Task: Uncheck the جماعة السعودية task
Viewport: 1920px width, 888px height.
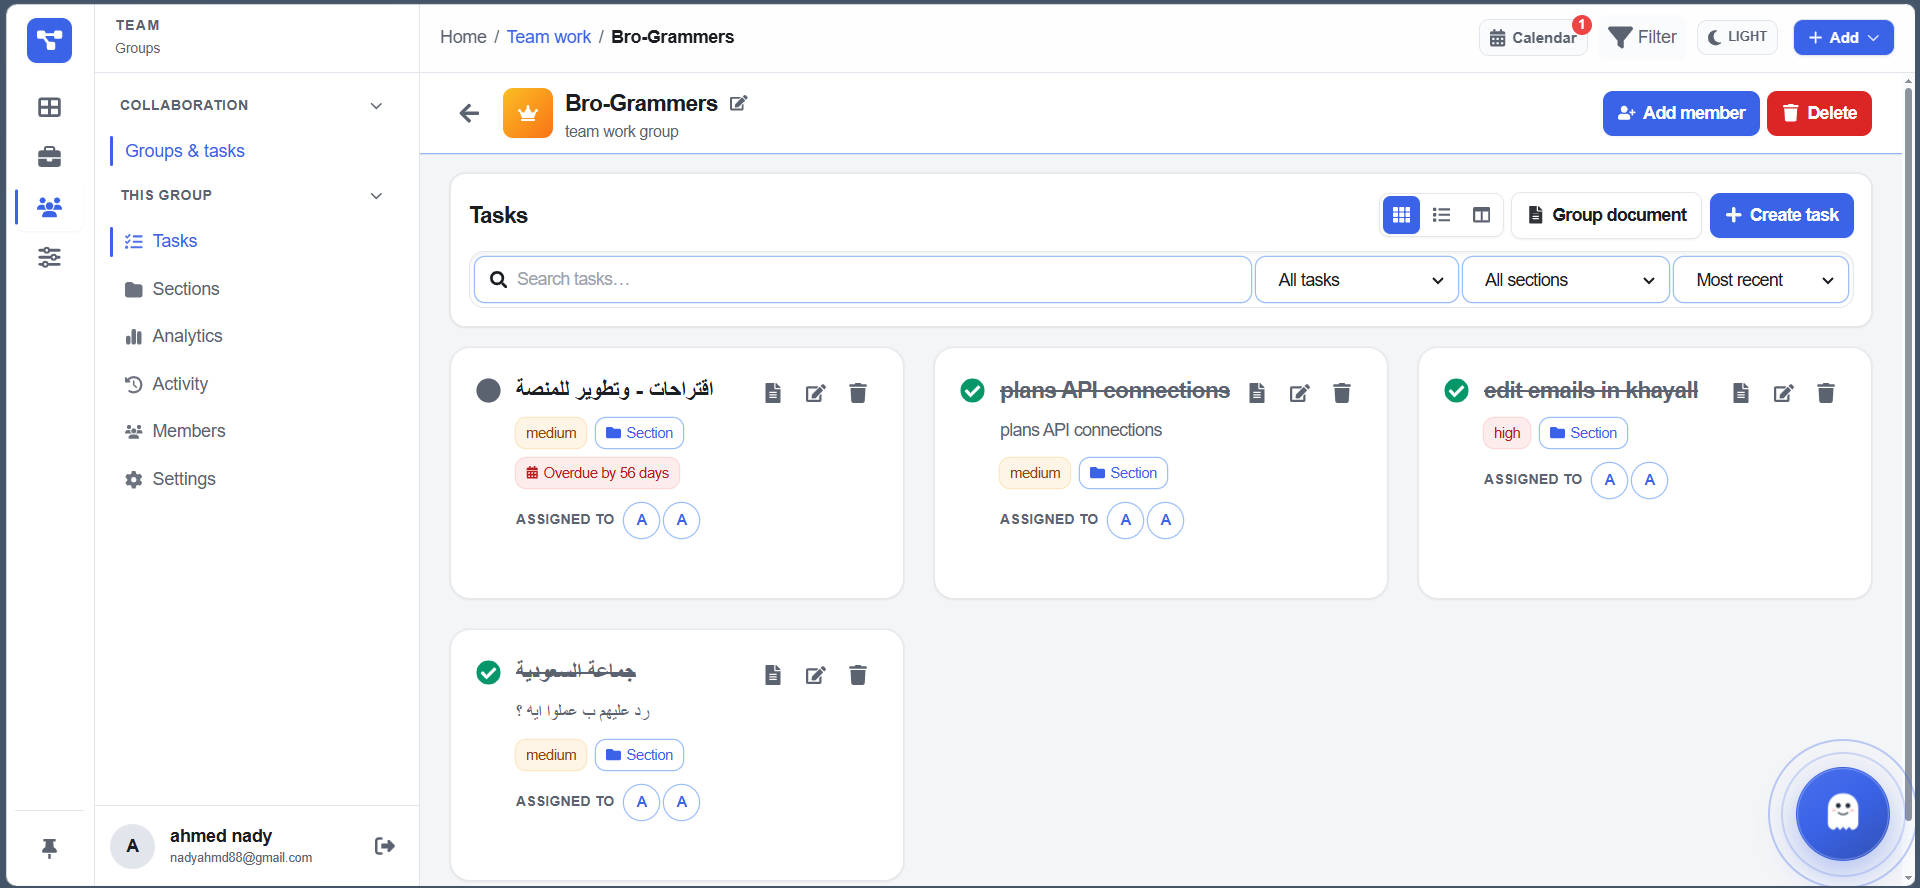Action: pyautogui.click(x=488, y=672)
